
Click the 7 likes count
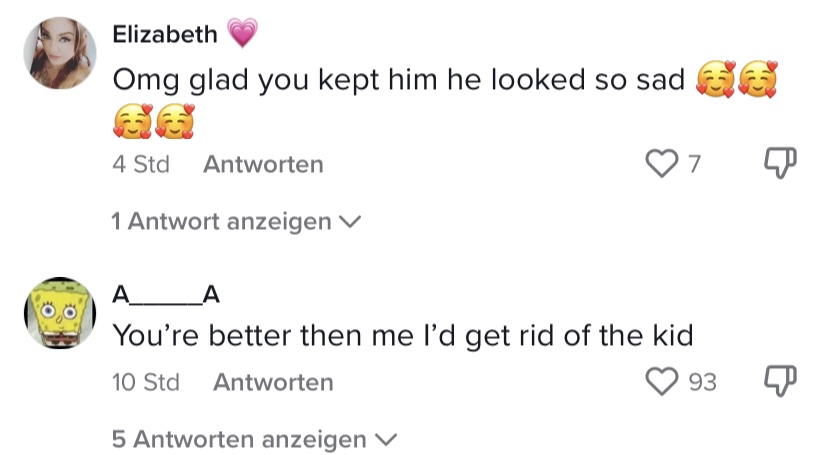tap(694, 164)
